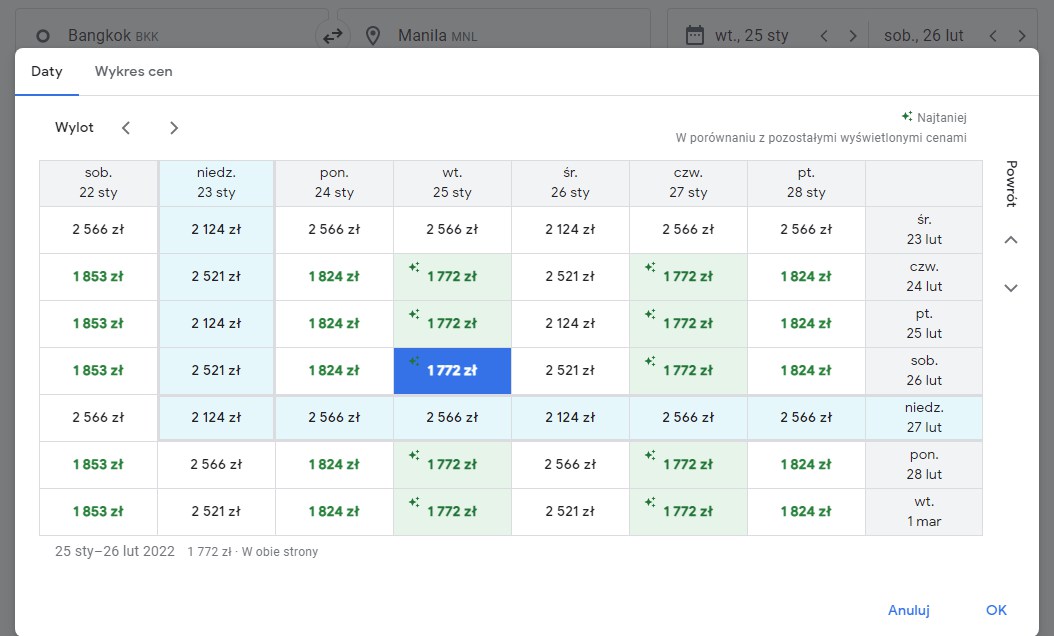Click the swap origin and destination icon

click(333, 36)
